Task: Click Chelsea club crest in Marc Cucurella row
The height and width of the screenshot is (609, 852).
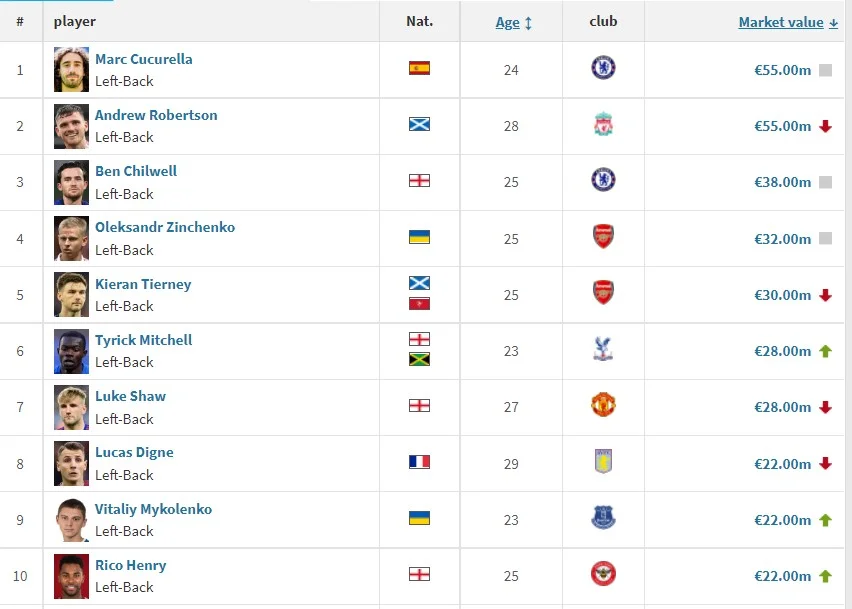Action: [603, 68]
